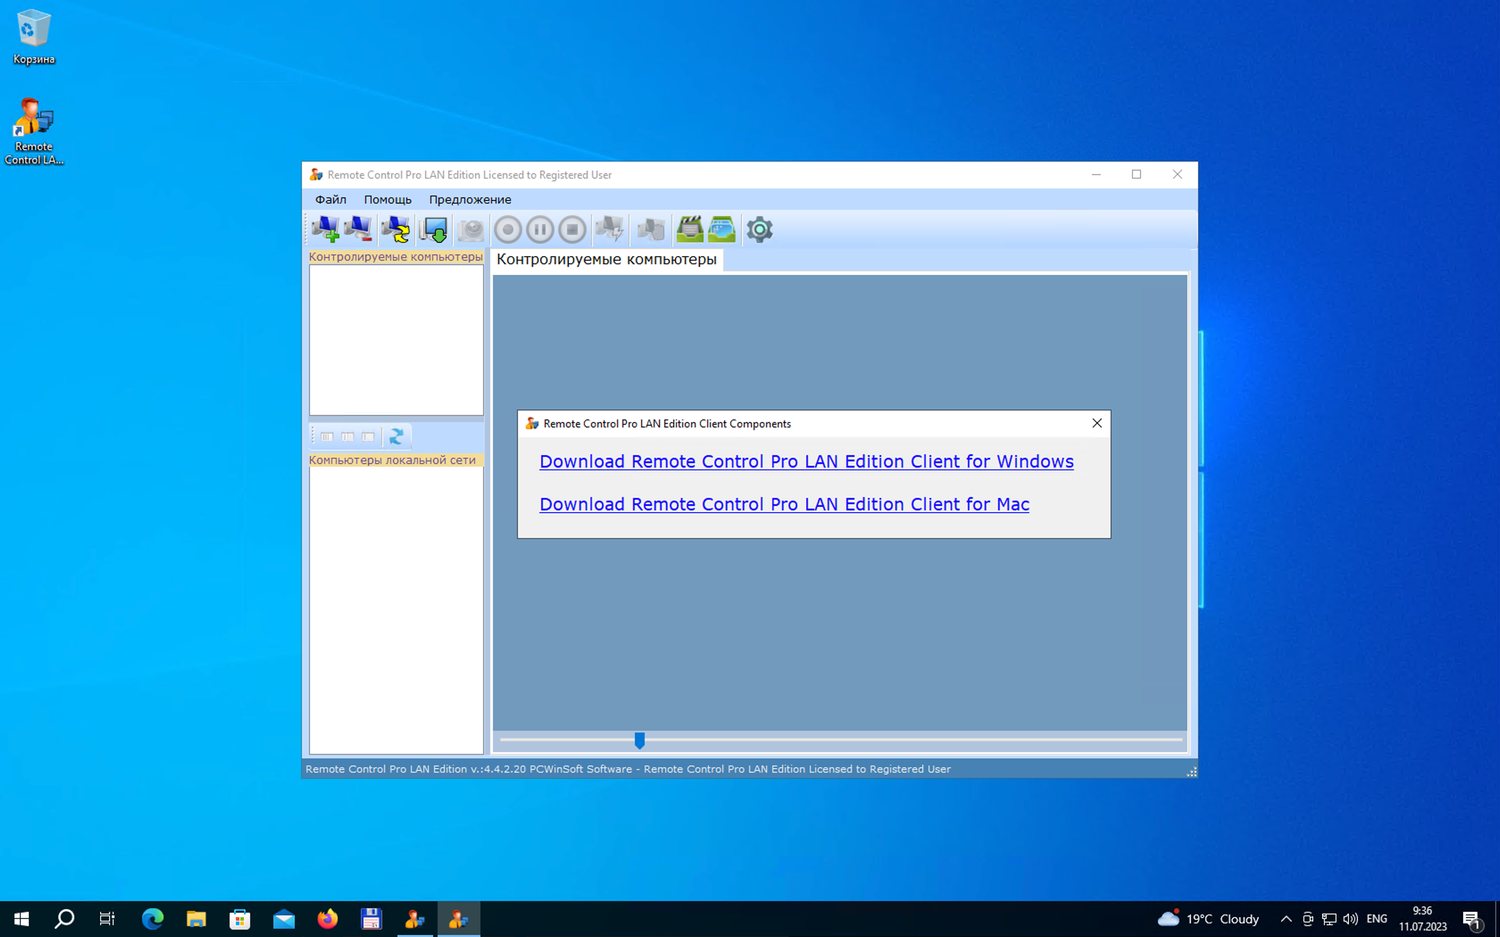1500x937 pixels.
Task: Click Download Client for Windows link
Action: coord(806,461)
